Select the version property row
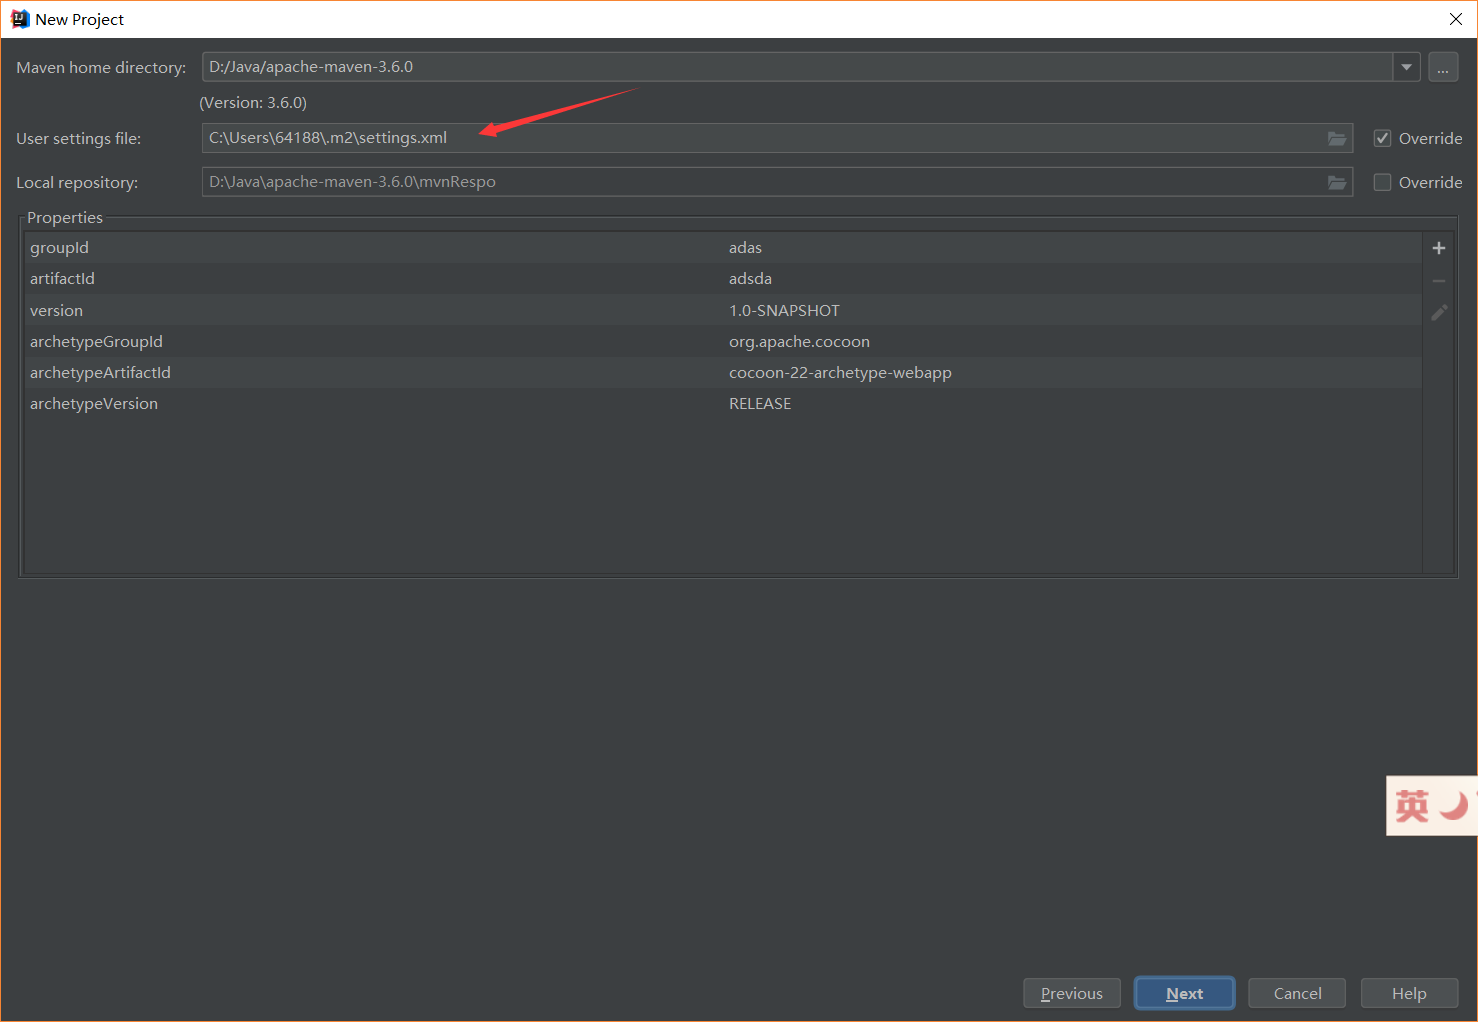 [x=723, y=310]
